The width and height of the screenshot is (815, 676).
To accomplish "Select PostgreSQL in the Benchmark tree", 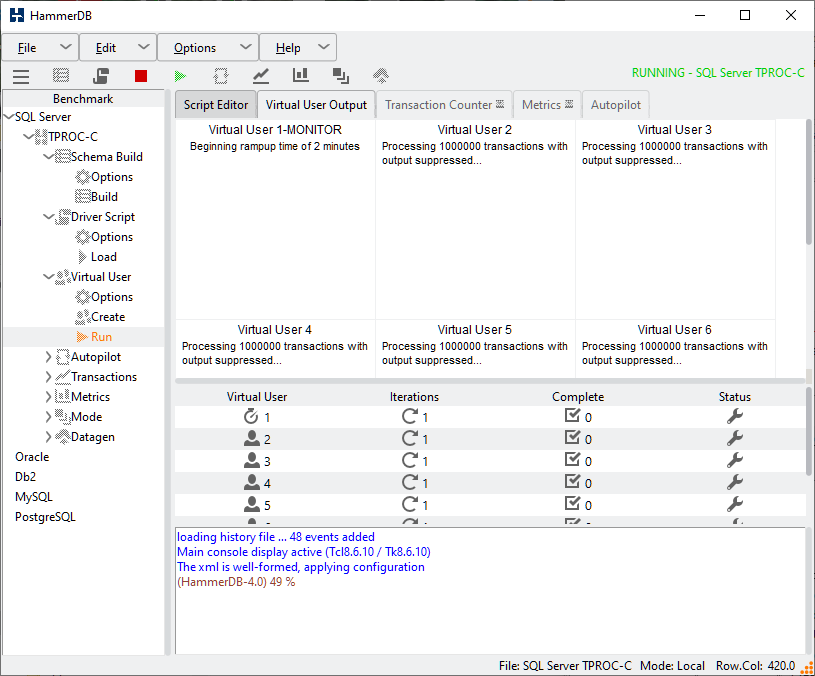I will point(45,517).
